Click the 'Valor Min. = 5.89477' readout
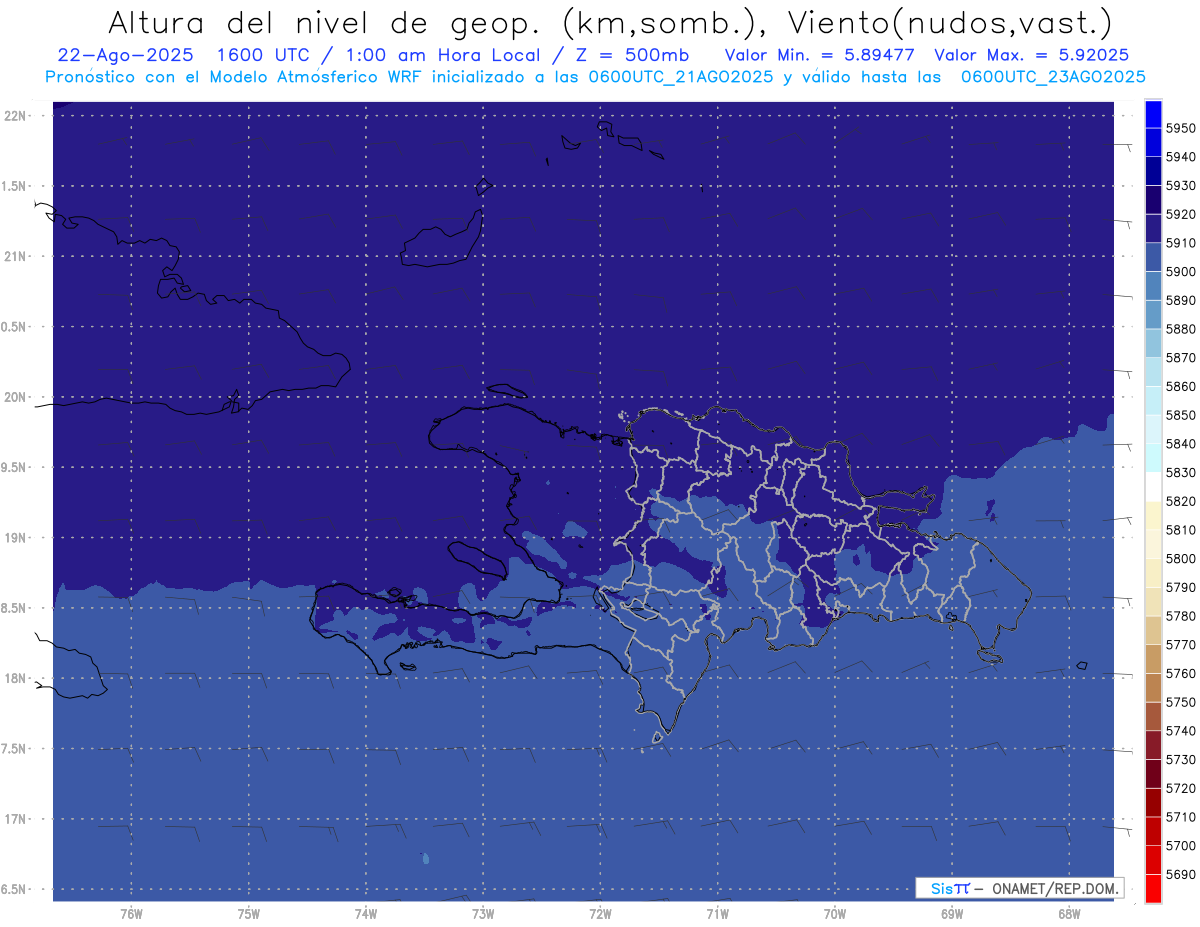Image resolution: width=1200 pixels, height=927 pixels. pyautogui.click(x=822, y=55)
